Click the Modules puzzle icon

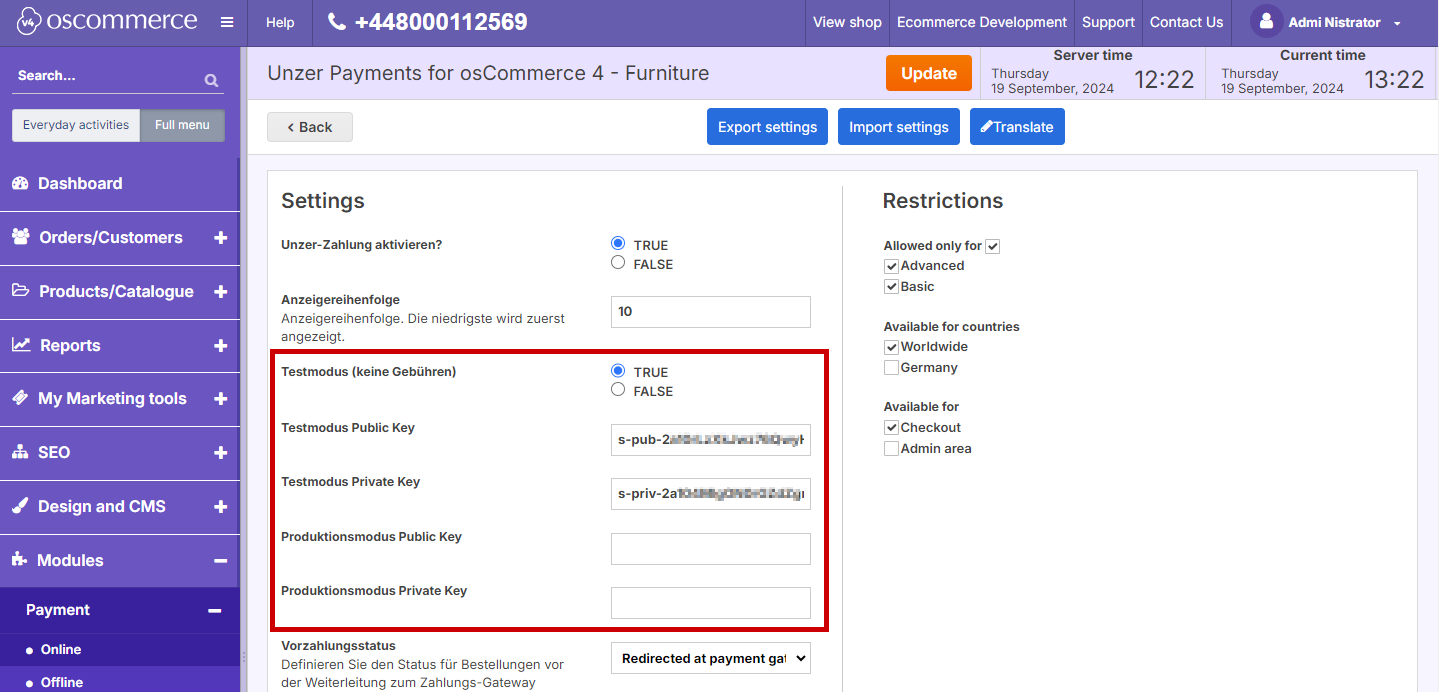[20, 560]
